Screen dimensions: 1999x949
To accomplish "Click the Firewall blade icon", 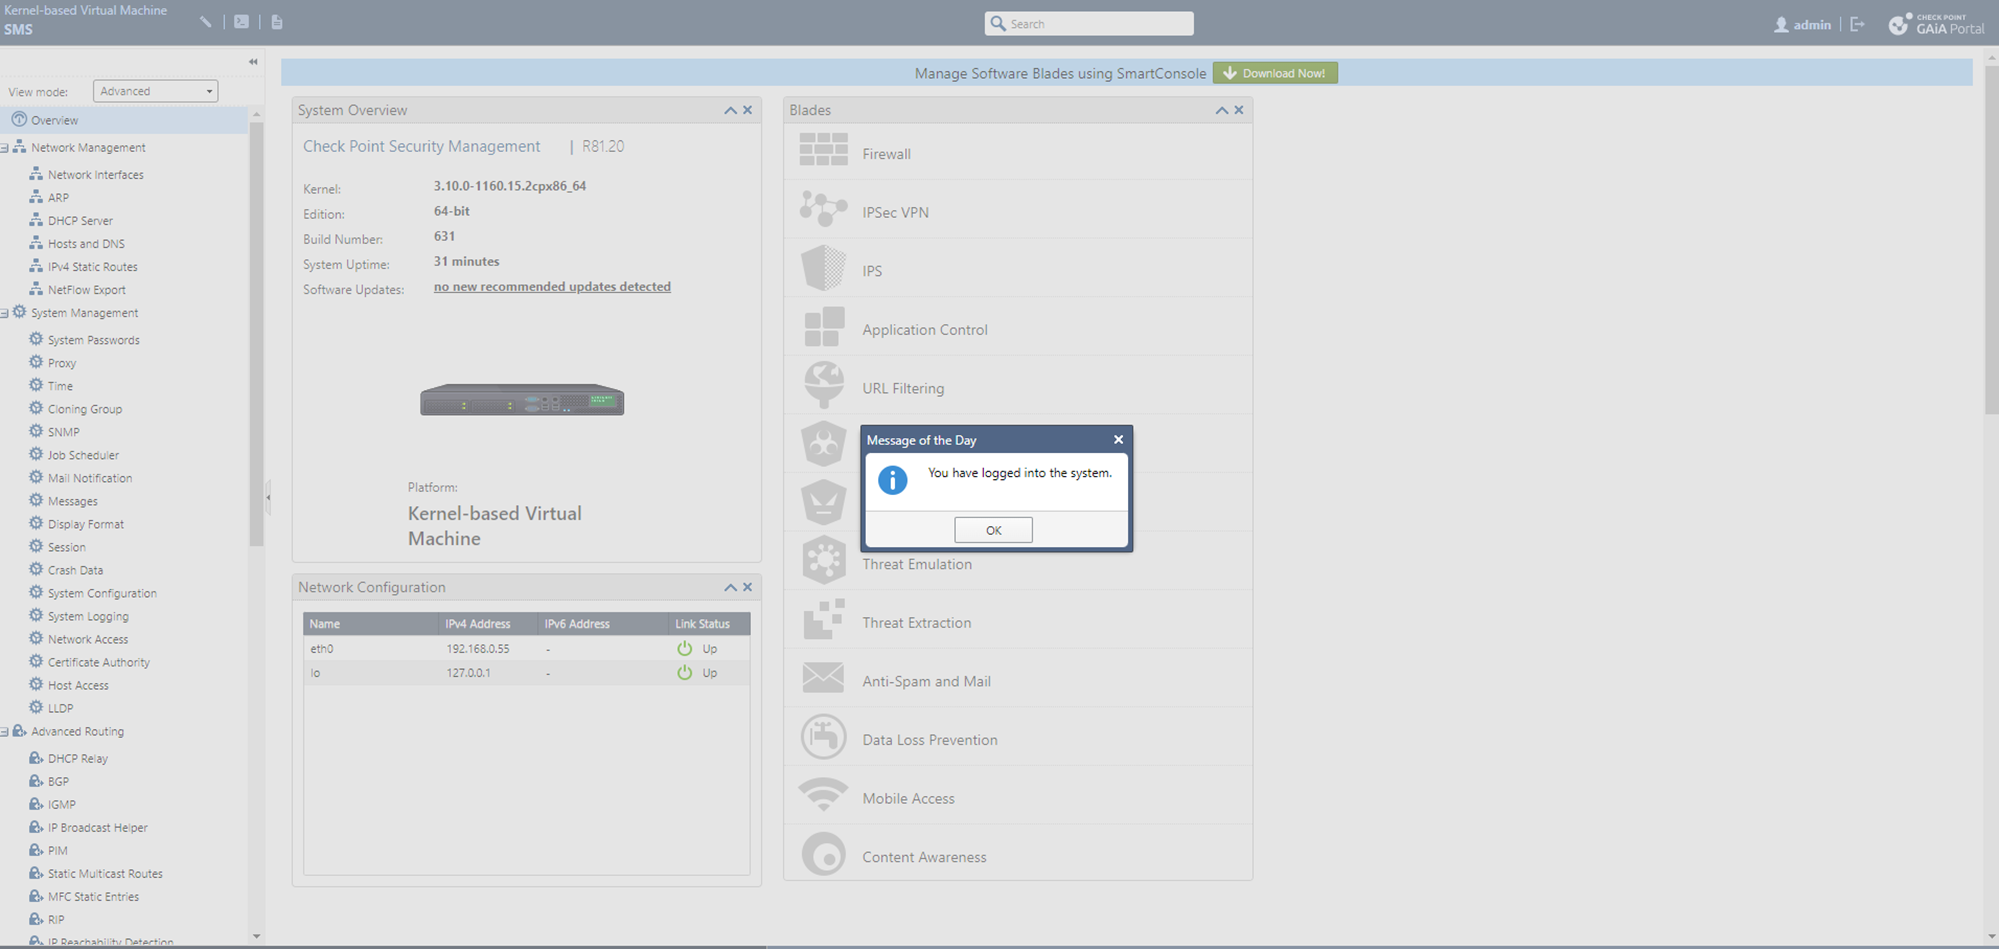I will (x=823, y=151).
